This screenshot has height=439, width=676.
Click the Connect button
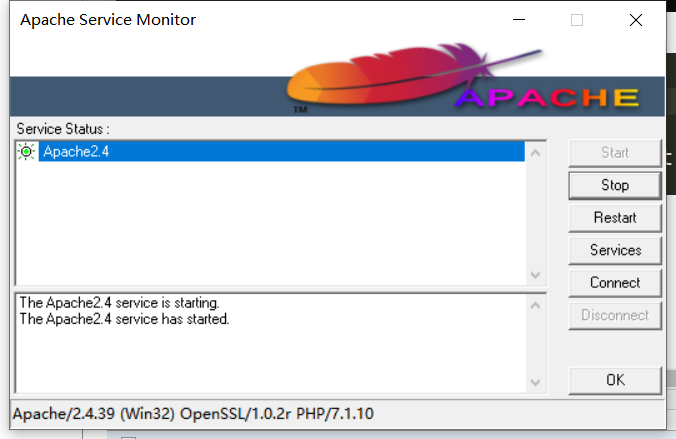click(615, 283)
